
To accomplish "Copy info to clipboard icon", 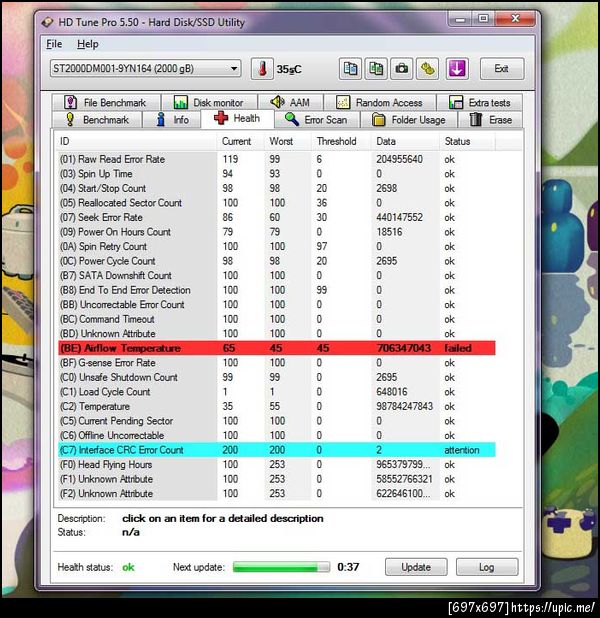I will (x=350, y=69).
